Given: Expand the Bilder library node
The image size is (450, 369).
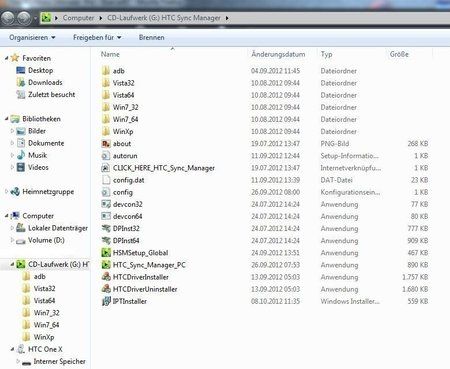Looking at the screenshot, I should (x=12, y=131).
